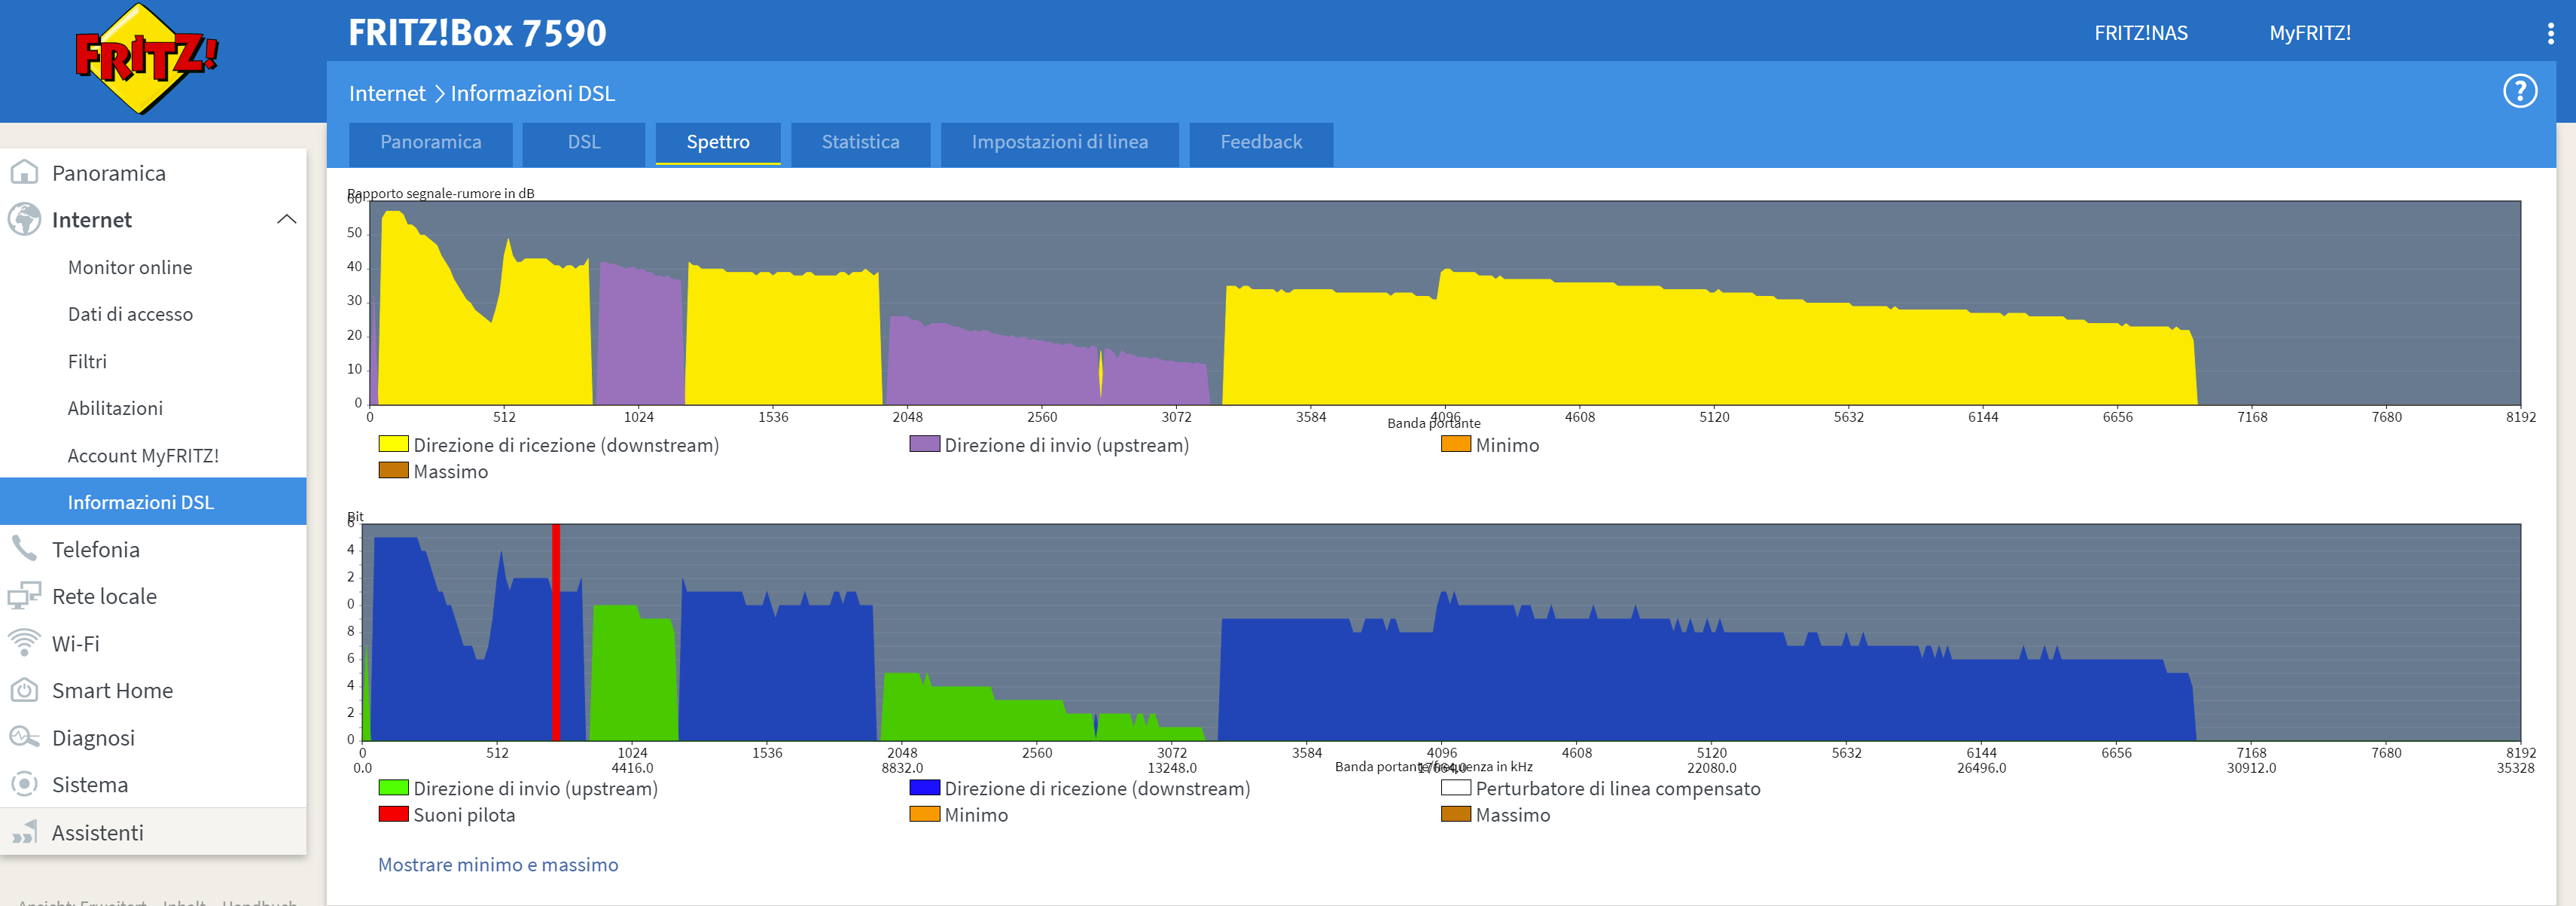Viewport: 2576px width, 906px height.
Task: Select Monitor online in sidebar
Action: click(x=130, y=267)
